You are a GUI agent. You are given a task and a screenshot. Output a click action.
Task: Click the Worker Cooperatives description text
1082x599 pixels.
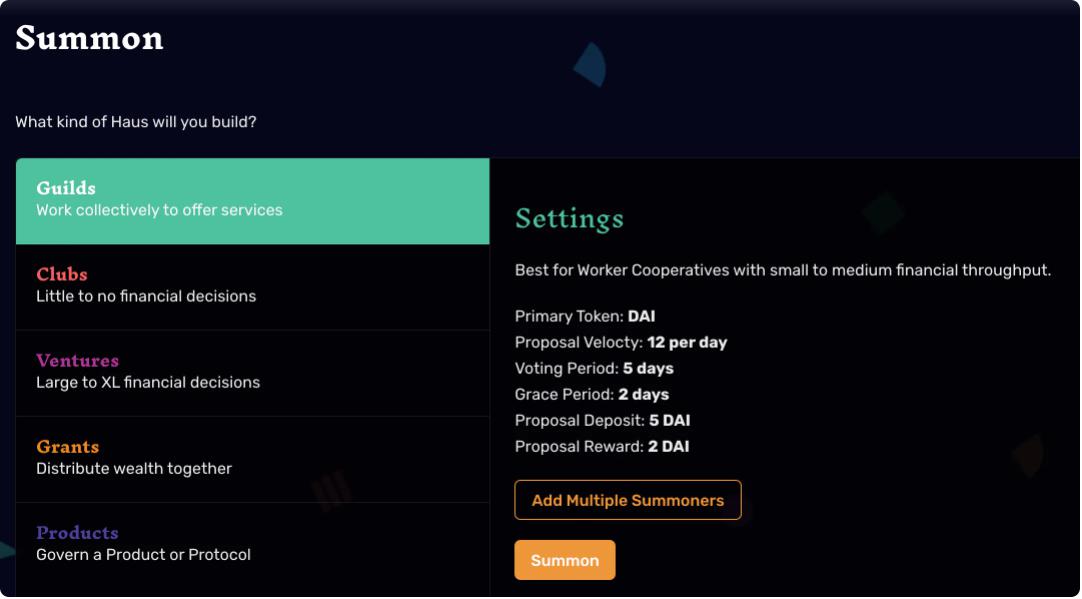(x=783, y=271)
